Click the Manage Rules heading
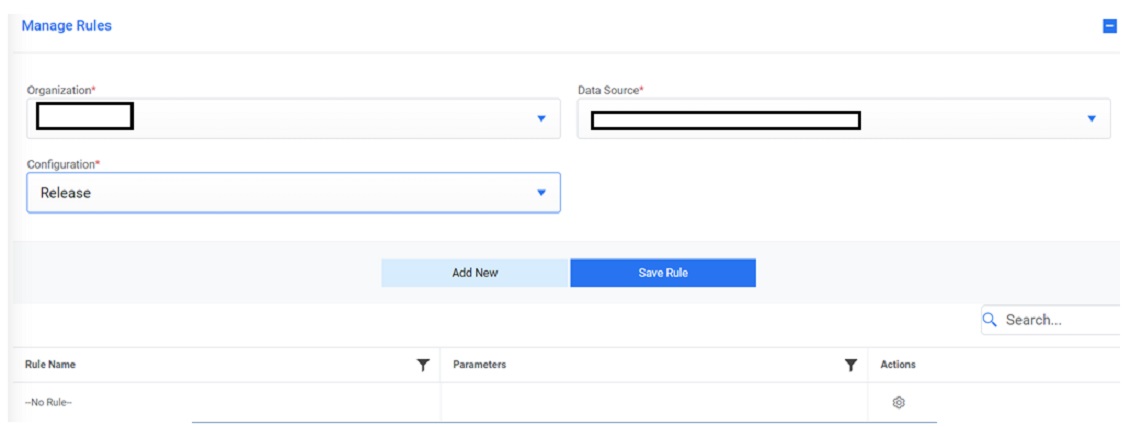This screenshot has width=1132, height=427. [67, 26]
